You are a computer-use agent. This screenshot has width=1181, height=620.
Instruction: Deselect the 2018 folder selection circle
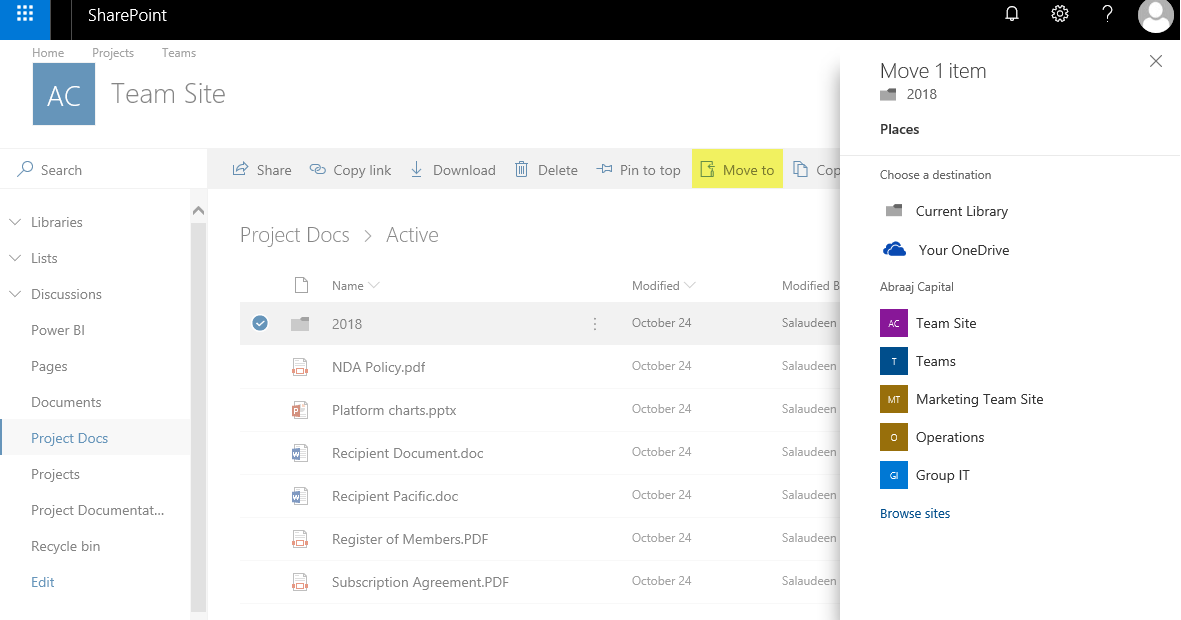[260, 323]
